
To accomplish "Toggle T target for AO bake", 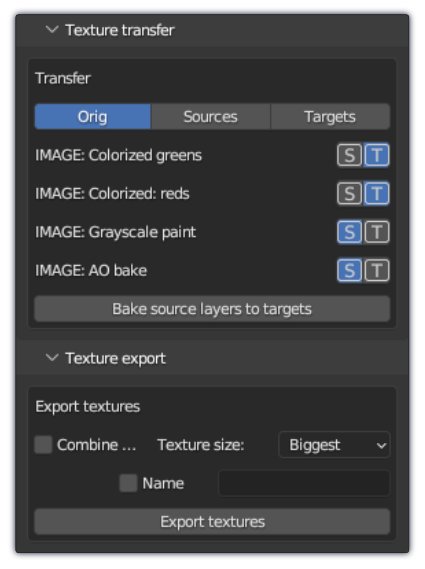I will (377, 271).
